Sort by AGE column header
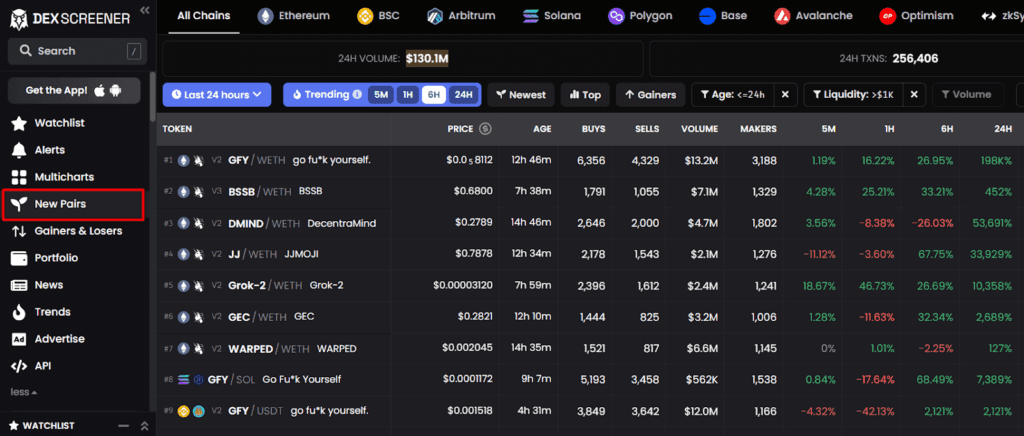1024x436 pixels. pos(542,129)
